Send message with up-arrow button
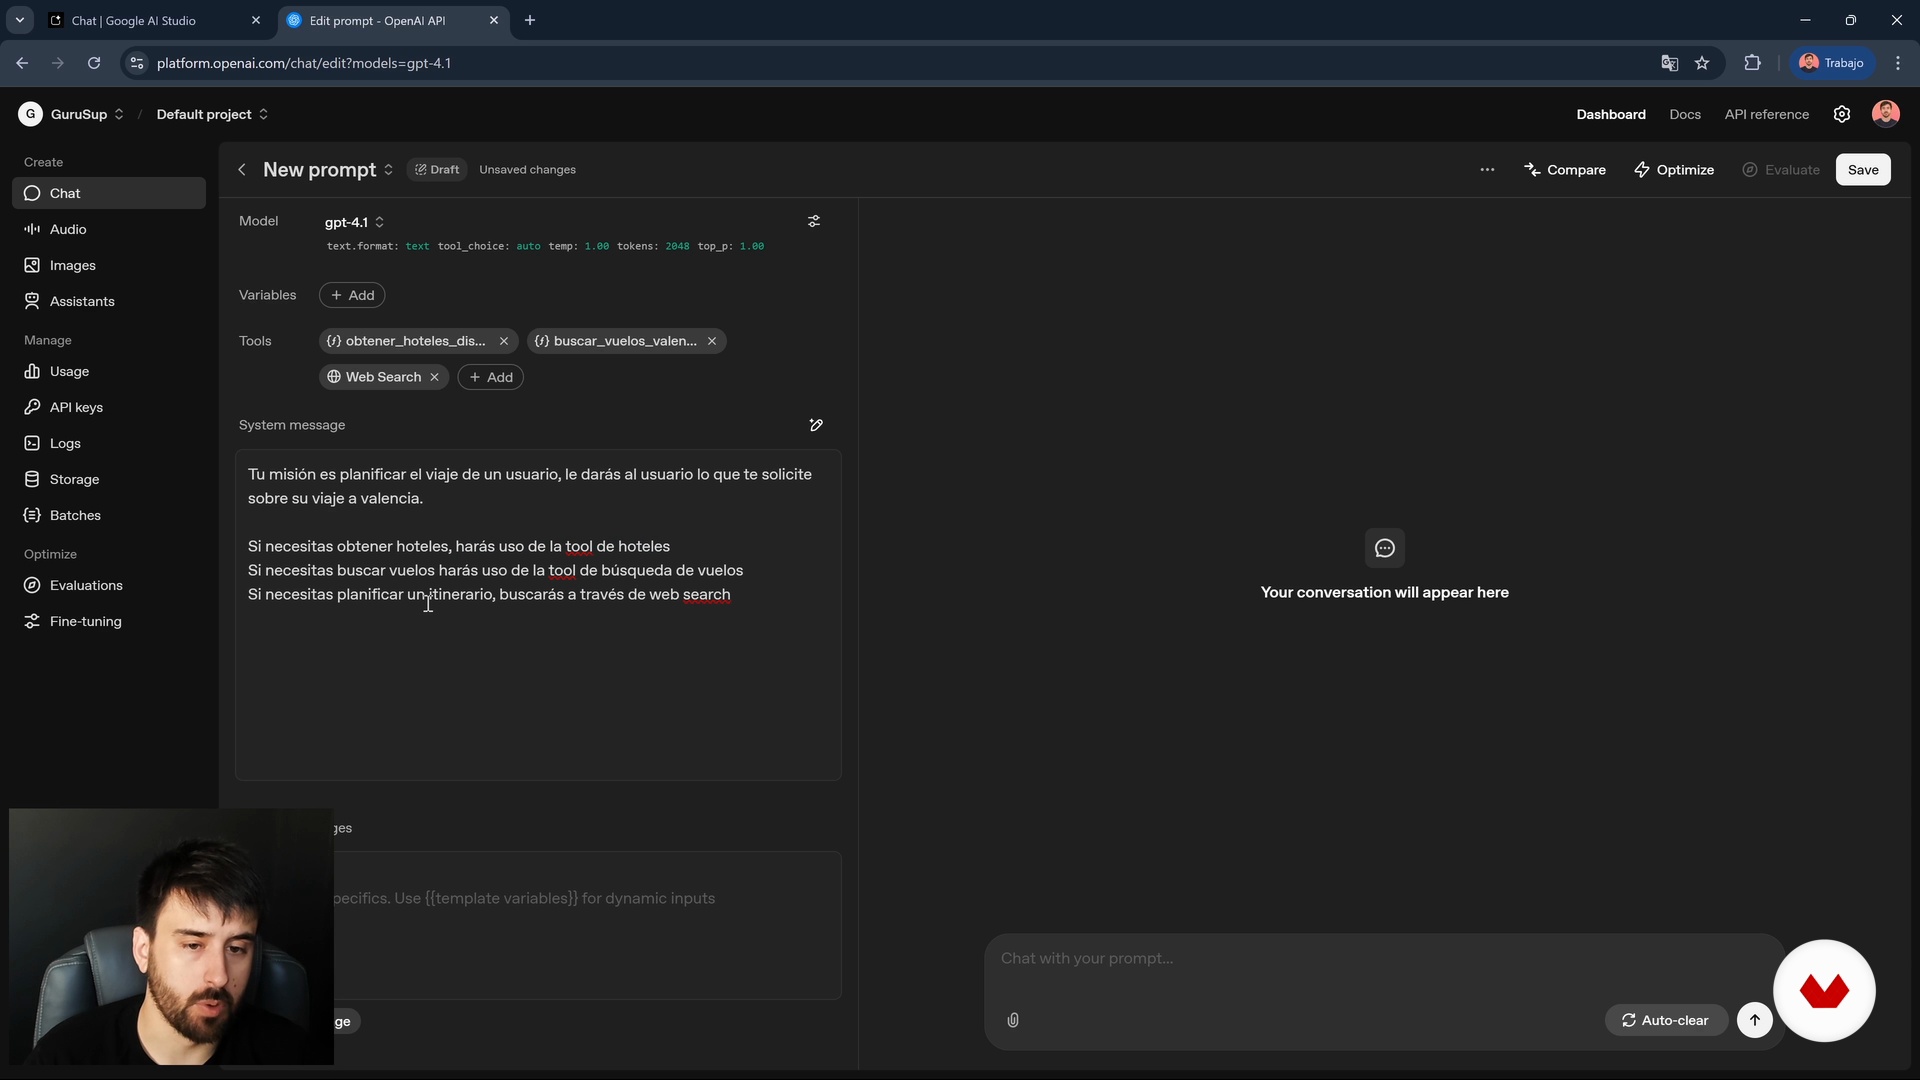The height and width of the screenshot is (1080, 1920). click(1754, 1020)
